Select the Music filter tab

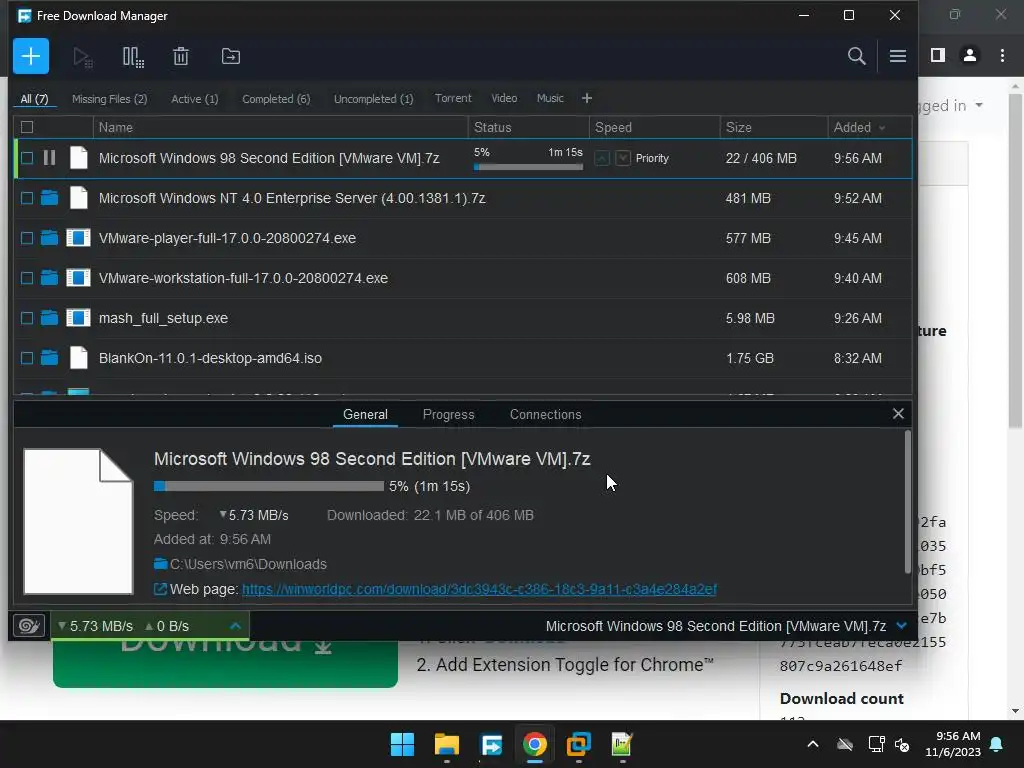(x=550, y=98)
